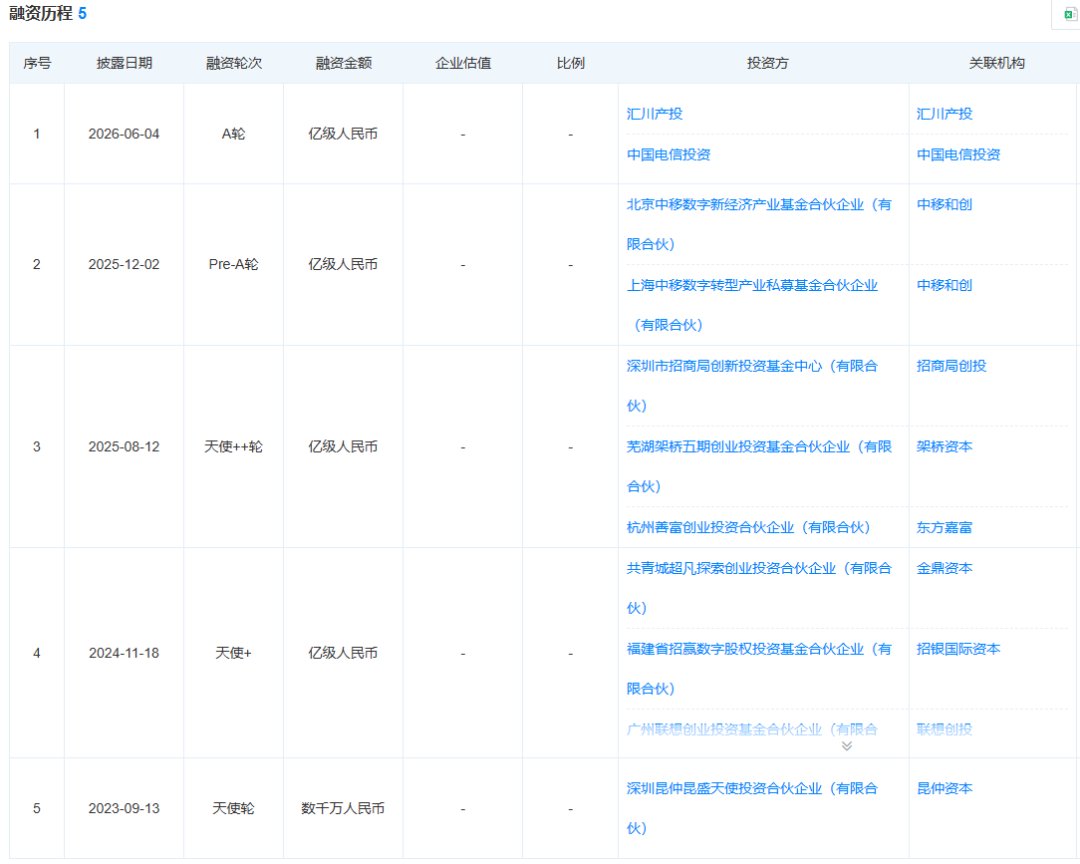
Task: Select date cell 2023-09-13
Action: (124, 808)
